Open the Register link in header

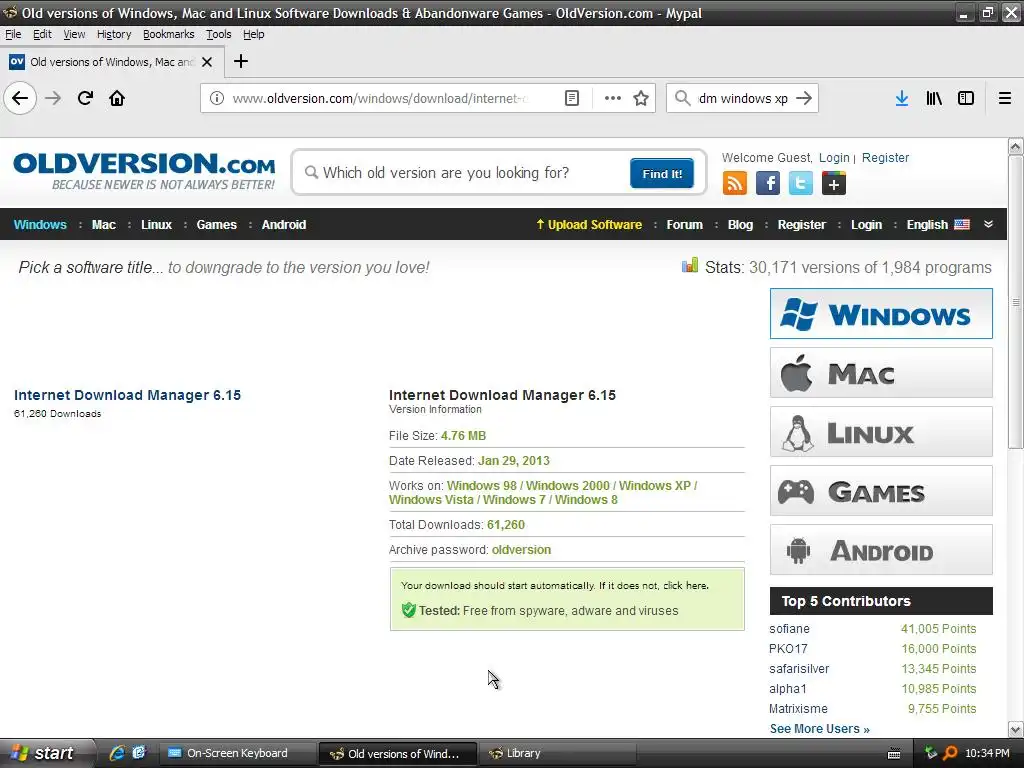point(885,157)
